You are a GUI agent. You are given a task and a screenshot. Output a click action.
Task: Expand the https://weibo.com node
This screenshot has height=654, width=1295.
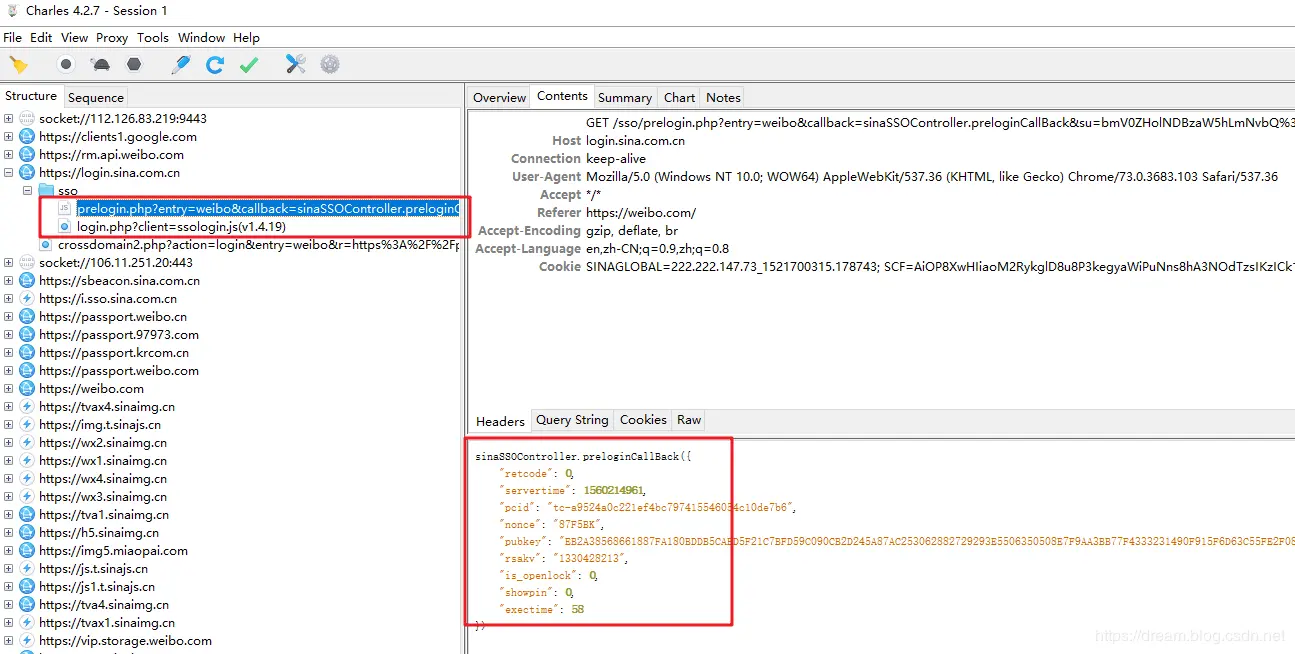pyautogui.click(x=9, y=389)
